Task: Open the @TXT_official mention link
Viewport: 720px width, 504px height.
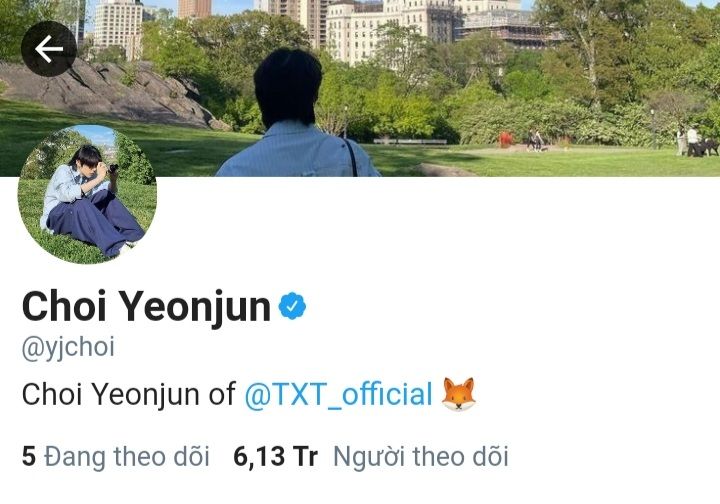Action: coord(338,394)
